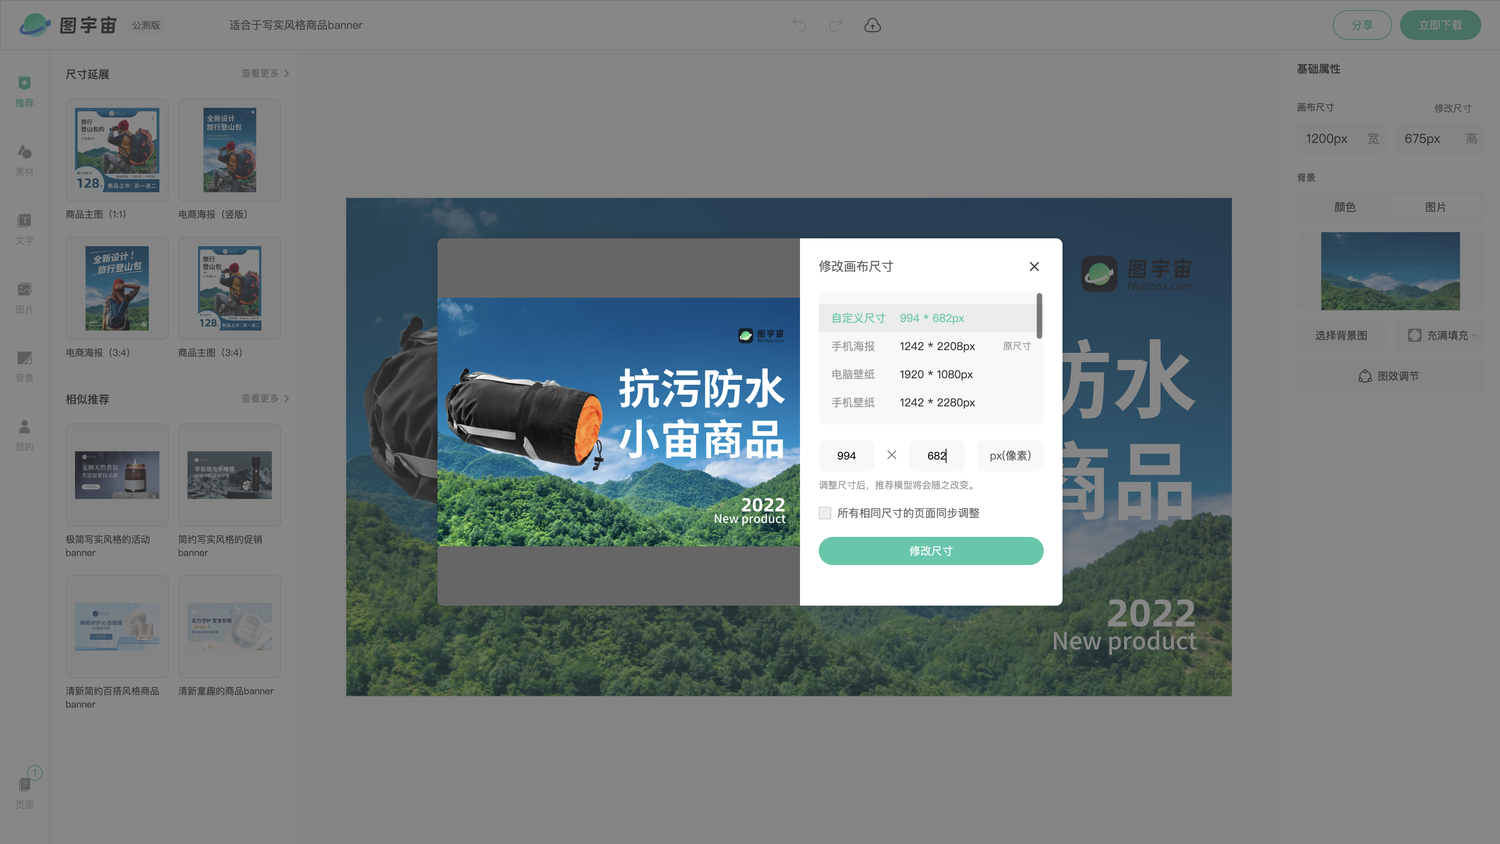
Task: Open the 文字 sidebar panel
Action: (25, 229)
